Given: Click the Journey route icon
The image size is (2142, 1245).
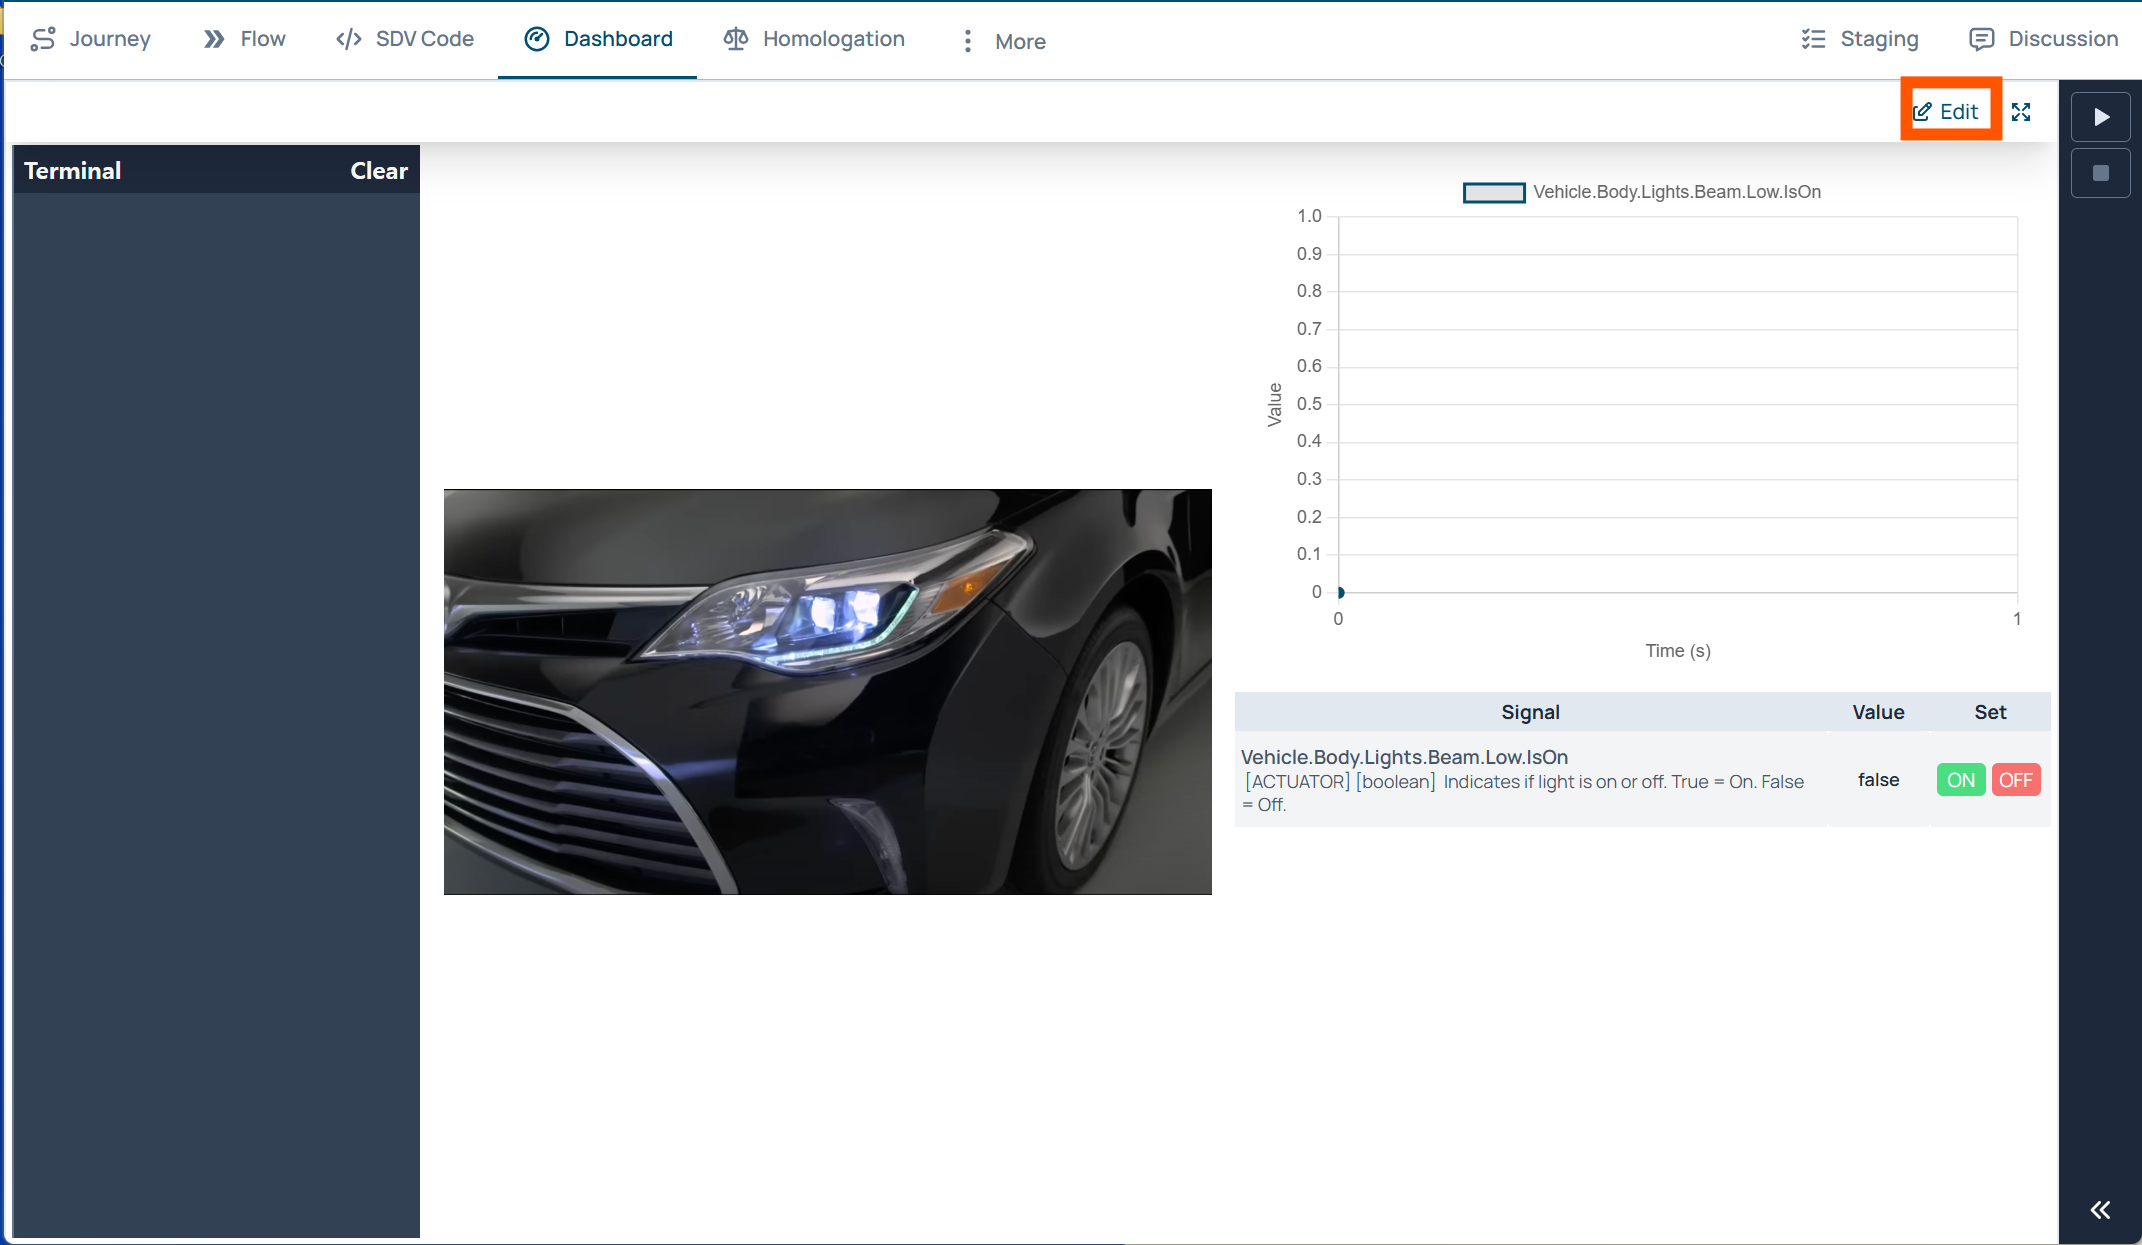Looking at the screenshot, I should (x=42, y=39).
